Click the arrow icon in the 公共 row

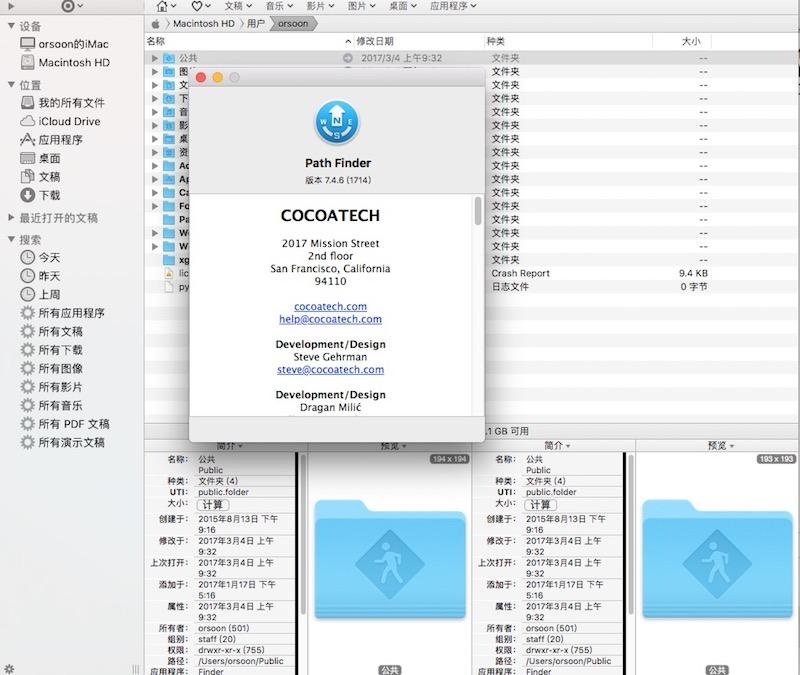pos(347,58)
